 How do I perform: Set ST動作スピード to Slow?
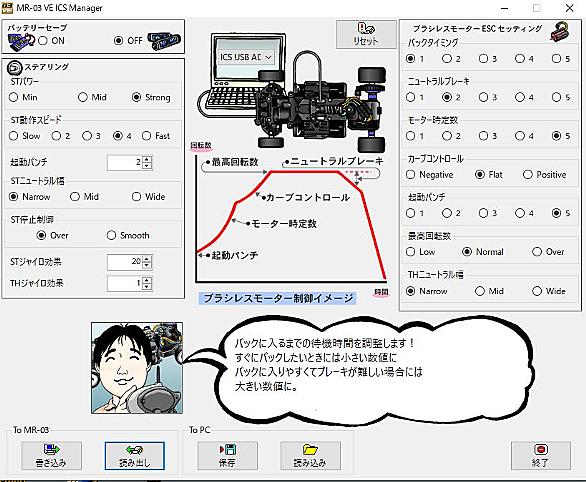(x=24, y=136)
